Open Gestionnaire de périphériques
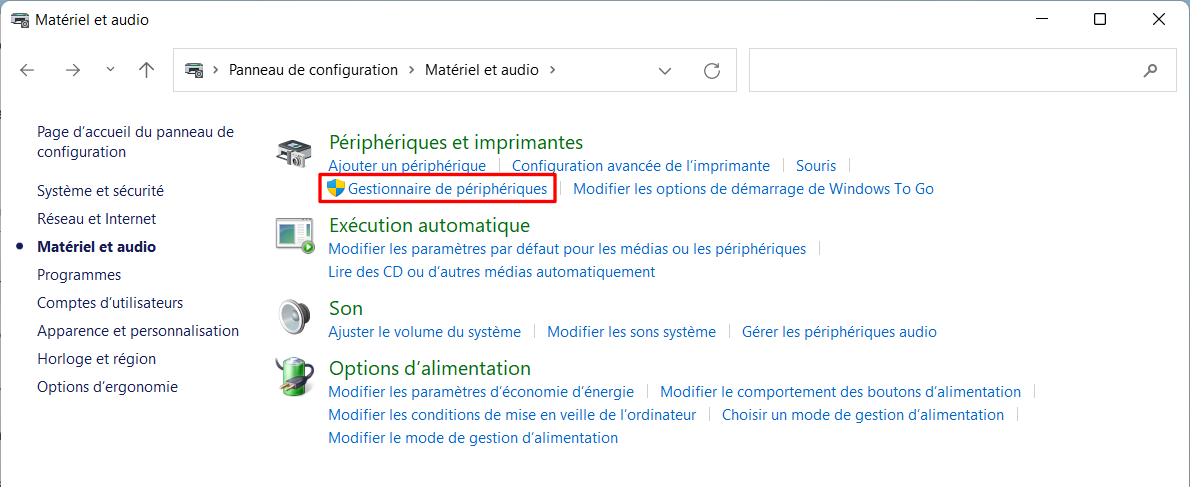 pos(448,188)
